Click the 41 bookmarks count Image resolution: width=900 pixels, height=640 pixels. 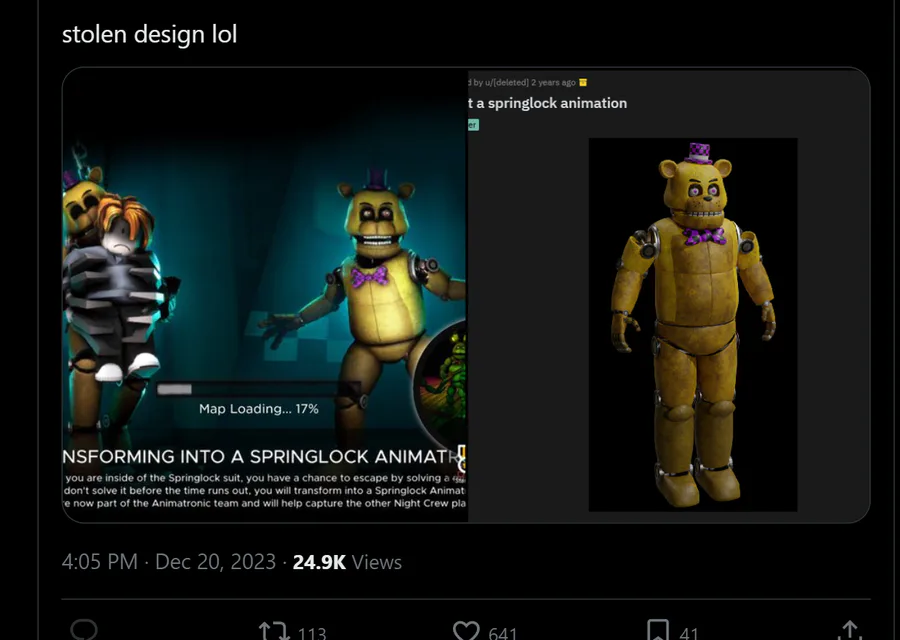(689, 633)
